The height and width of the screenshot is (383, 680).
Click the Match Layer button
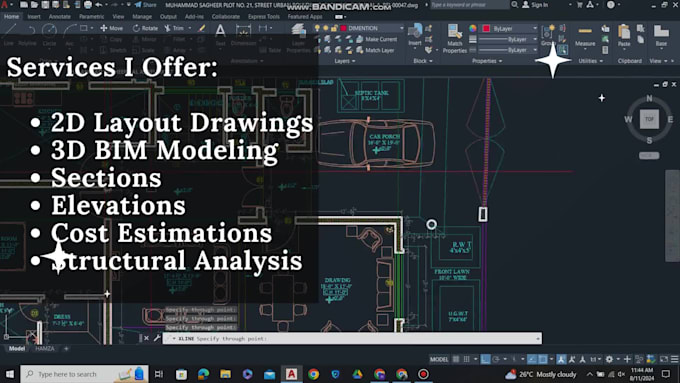[375, 50]
